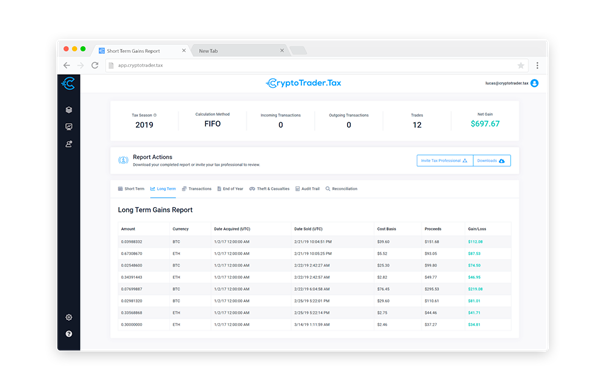Click the user account avatar icon
Screen dimensions: 605x391
(x=534, y=83)
